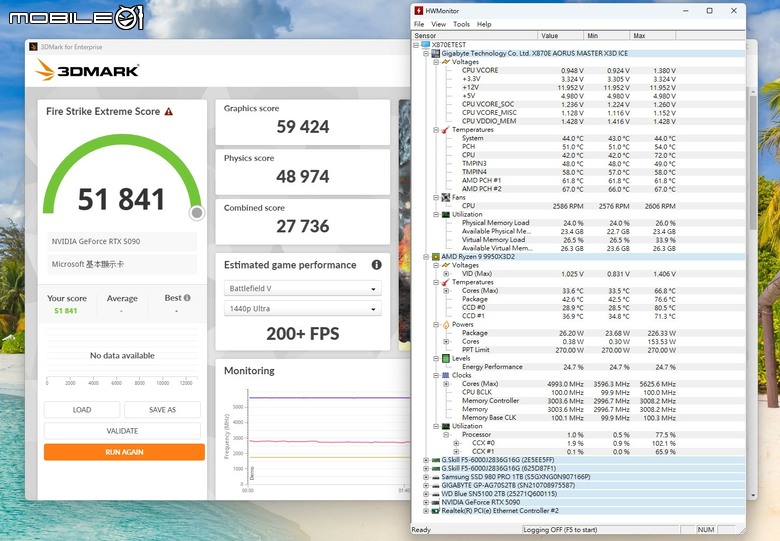780x541 pixels.
Task: Collapse the X870ETEST root node
Action: (416, 45)
